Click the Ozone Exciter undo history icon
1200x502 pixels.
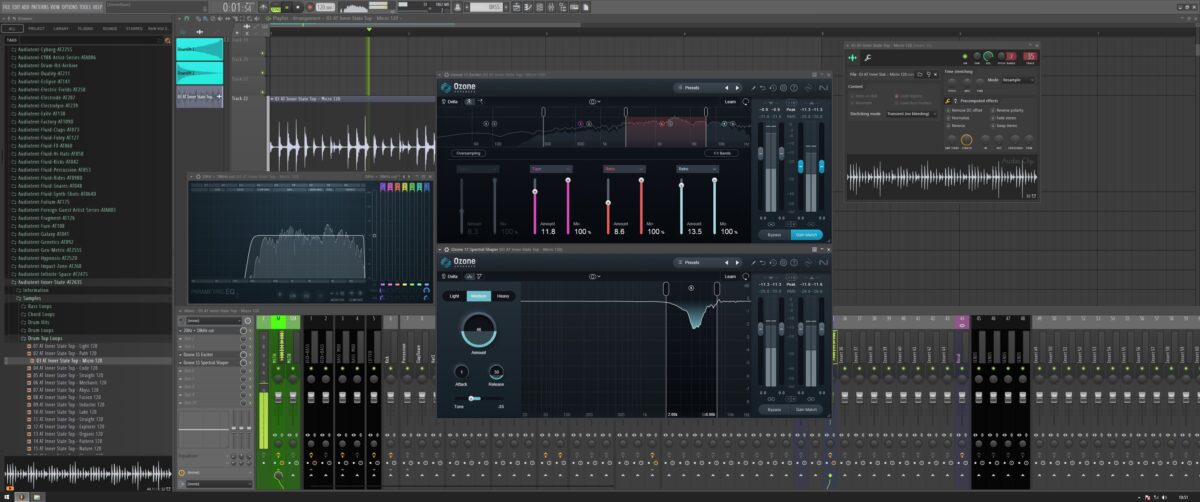(775, 87)
